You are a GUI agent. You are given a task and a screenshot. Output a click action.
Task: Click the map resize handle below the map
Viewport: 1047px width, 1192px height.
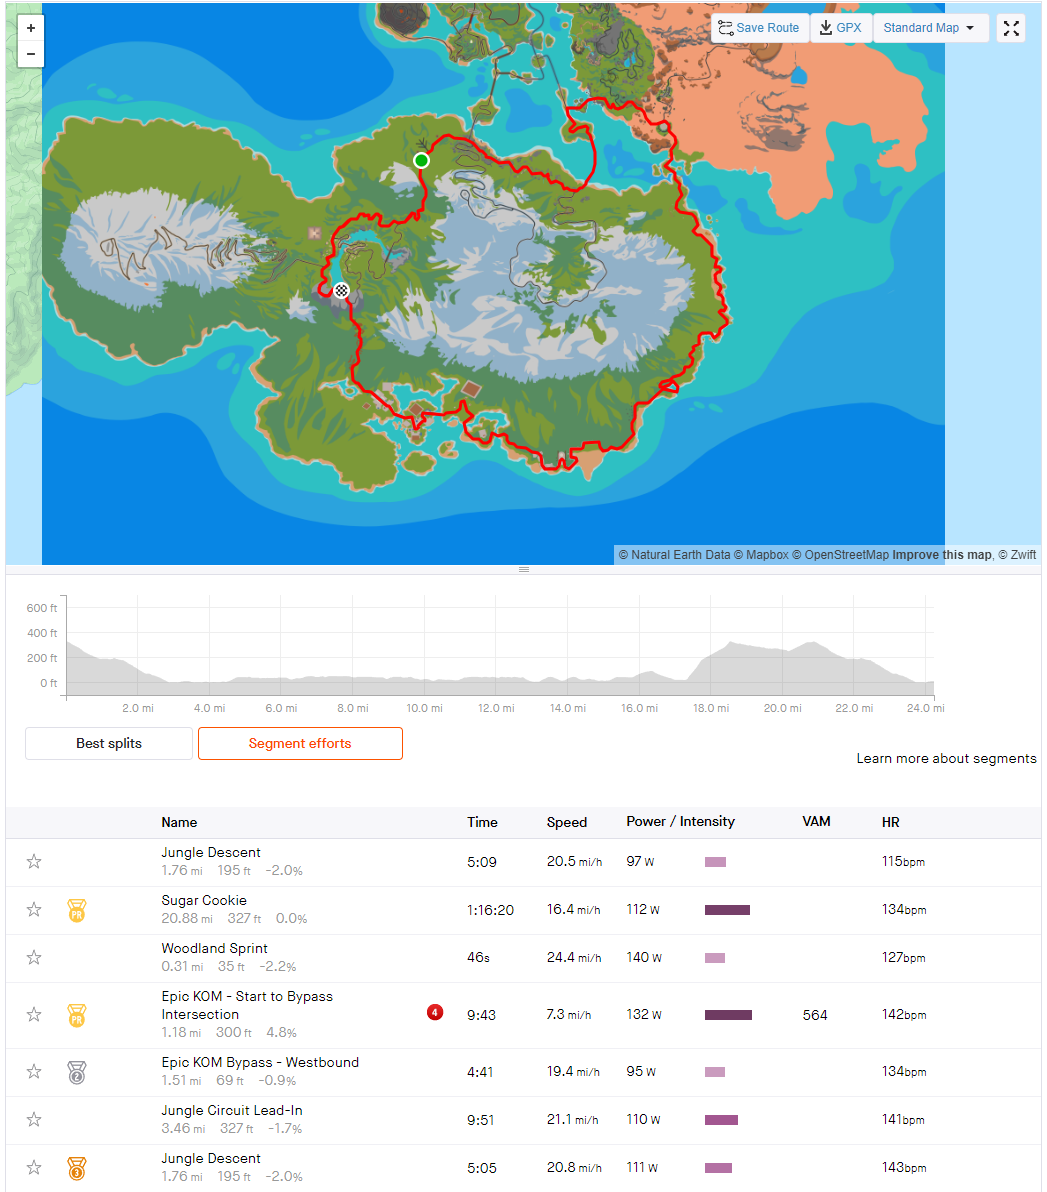[x=524, y=569]
